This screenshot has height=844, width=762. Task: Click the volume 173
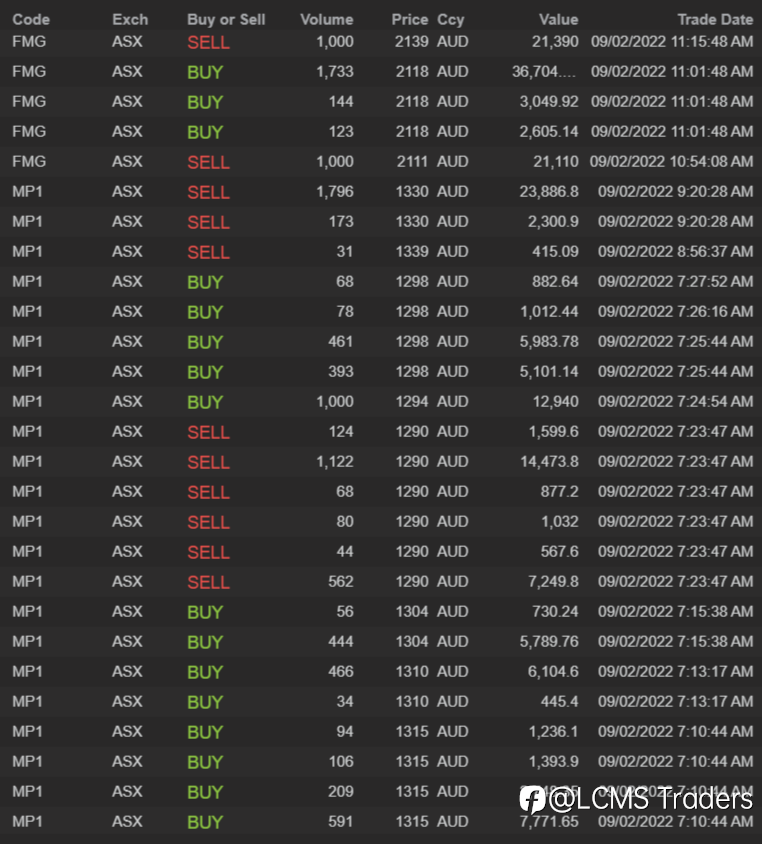(341, 222)
